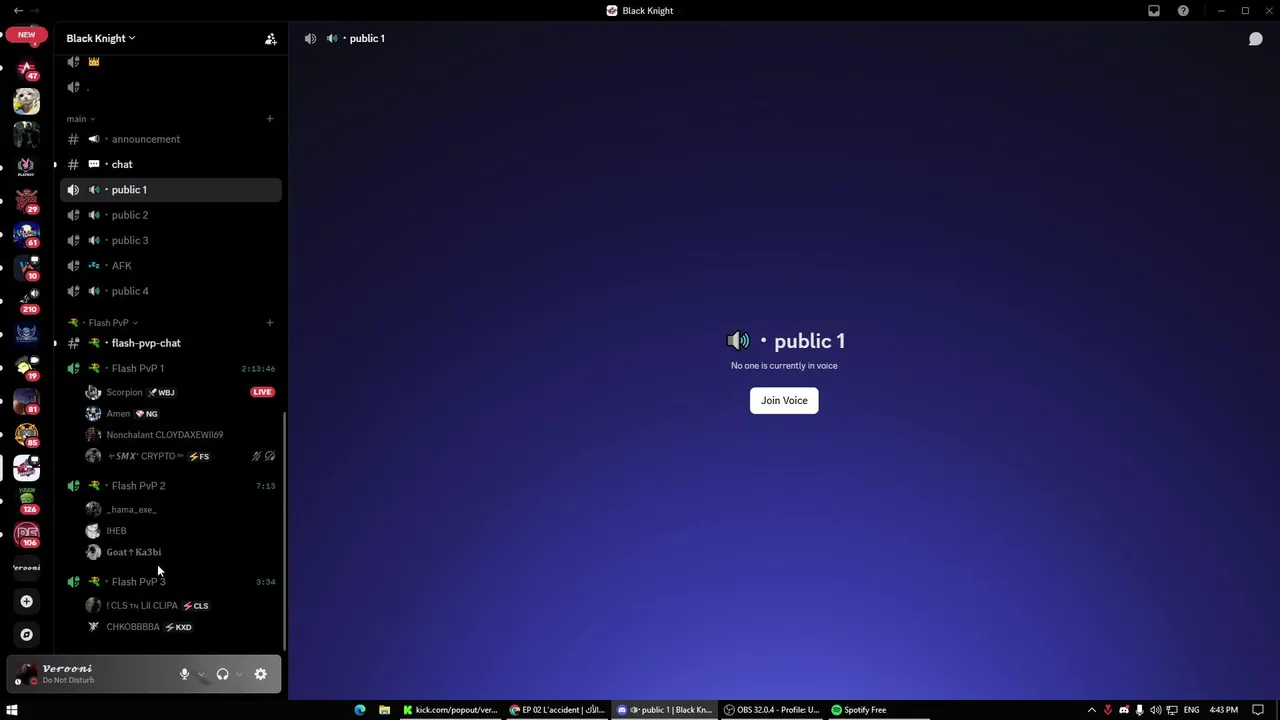Open the microphone input options arrow

(x=201, y=674)
